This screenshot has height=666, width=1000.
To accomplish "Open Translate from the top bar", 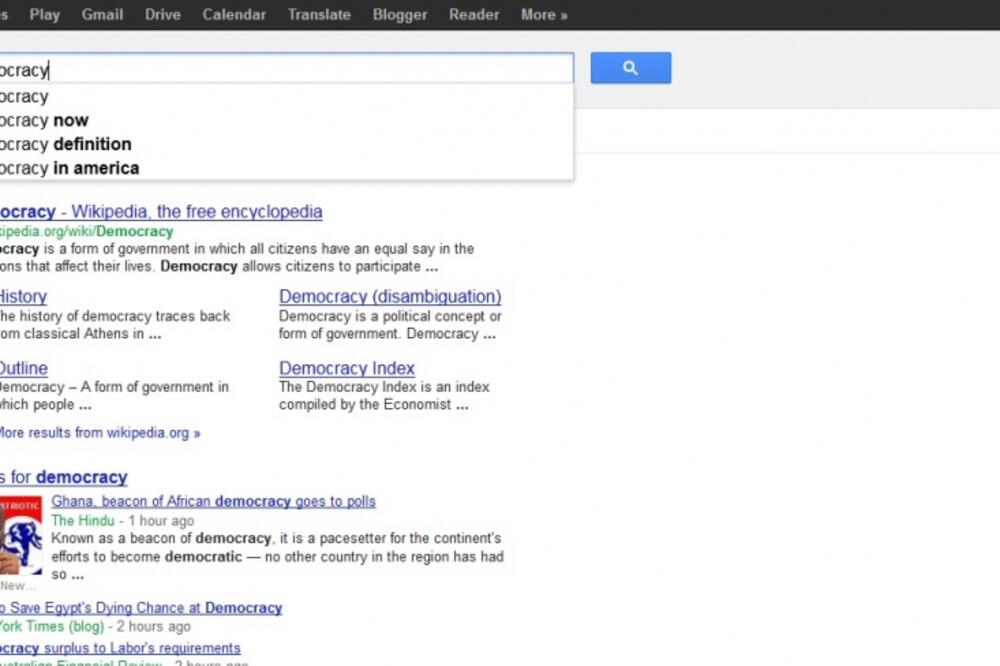I will point(319,14).
